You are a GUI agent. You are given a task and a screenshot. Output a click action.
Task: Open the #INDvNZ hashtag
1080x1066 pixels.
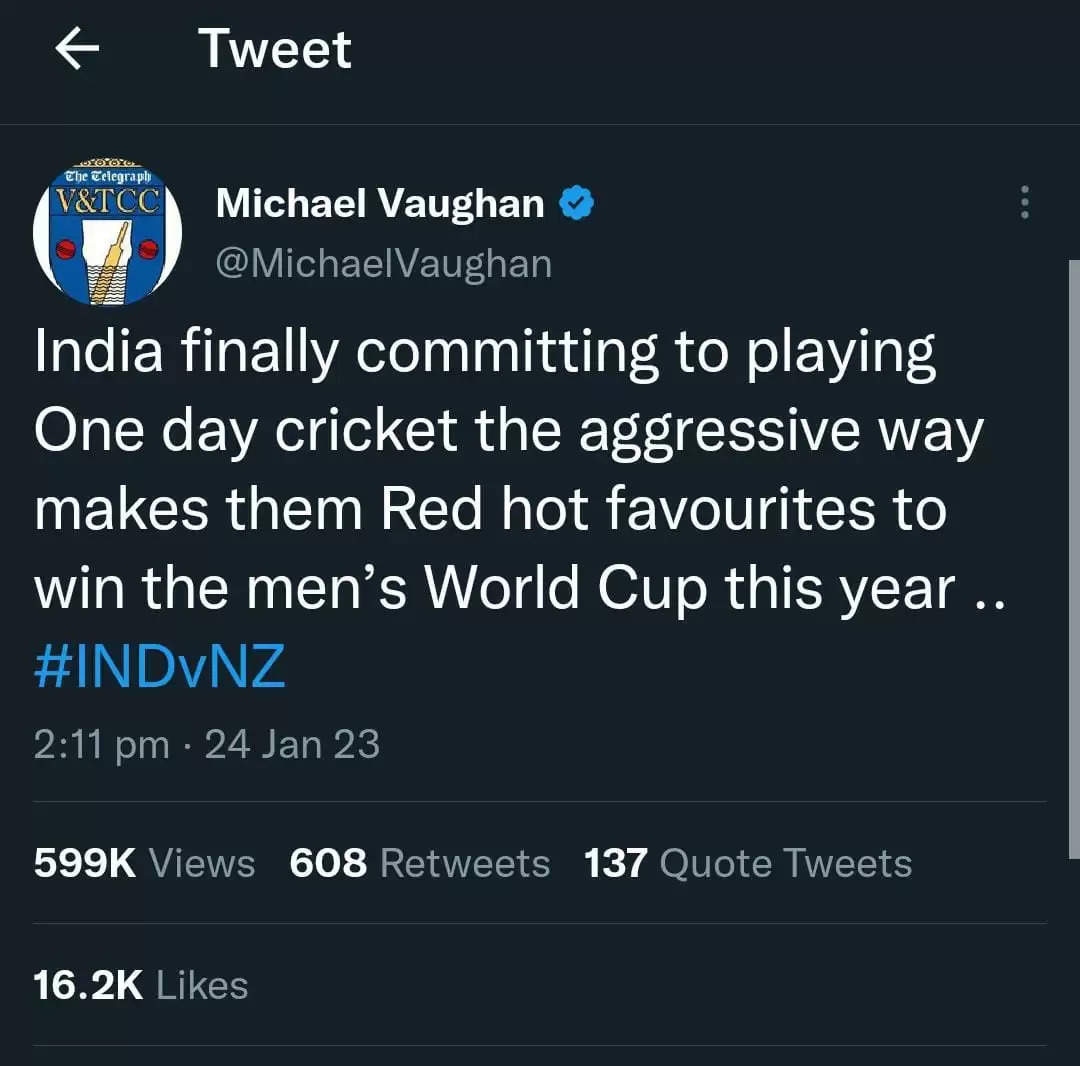click(x=159, y=666)
